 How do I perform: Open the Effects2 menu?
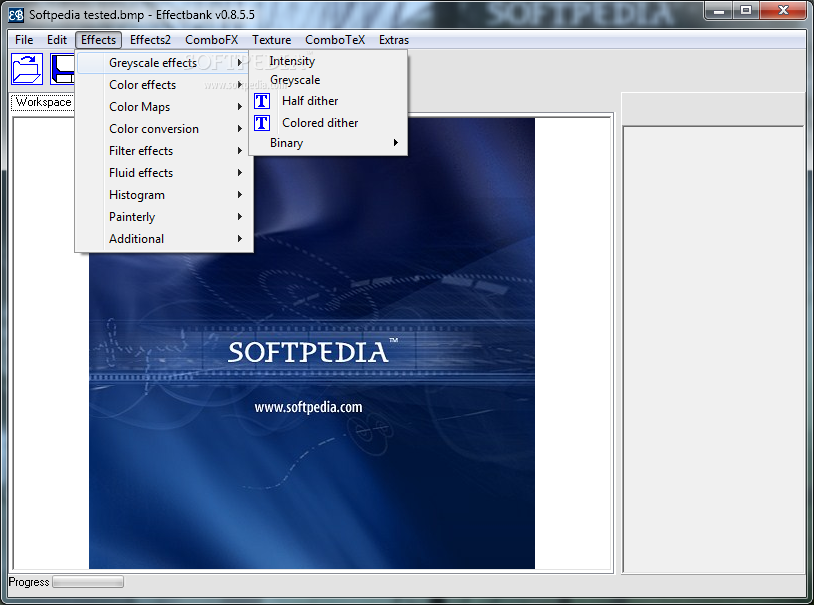(150, 40)
